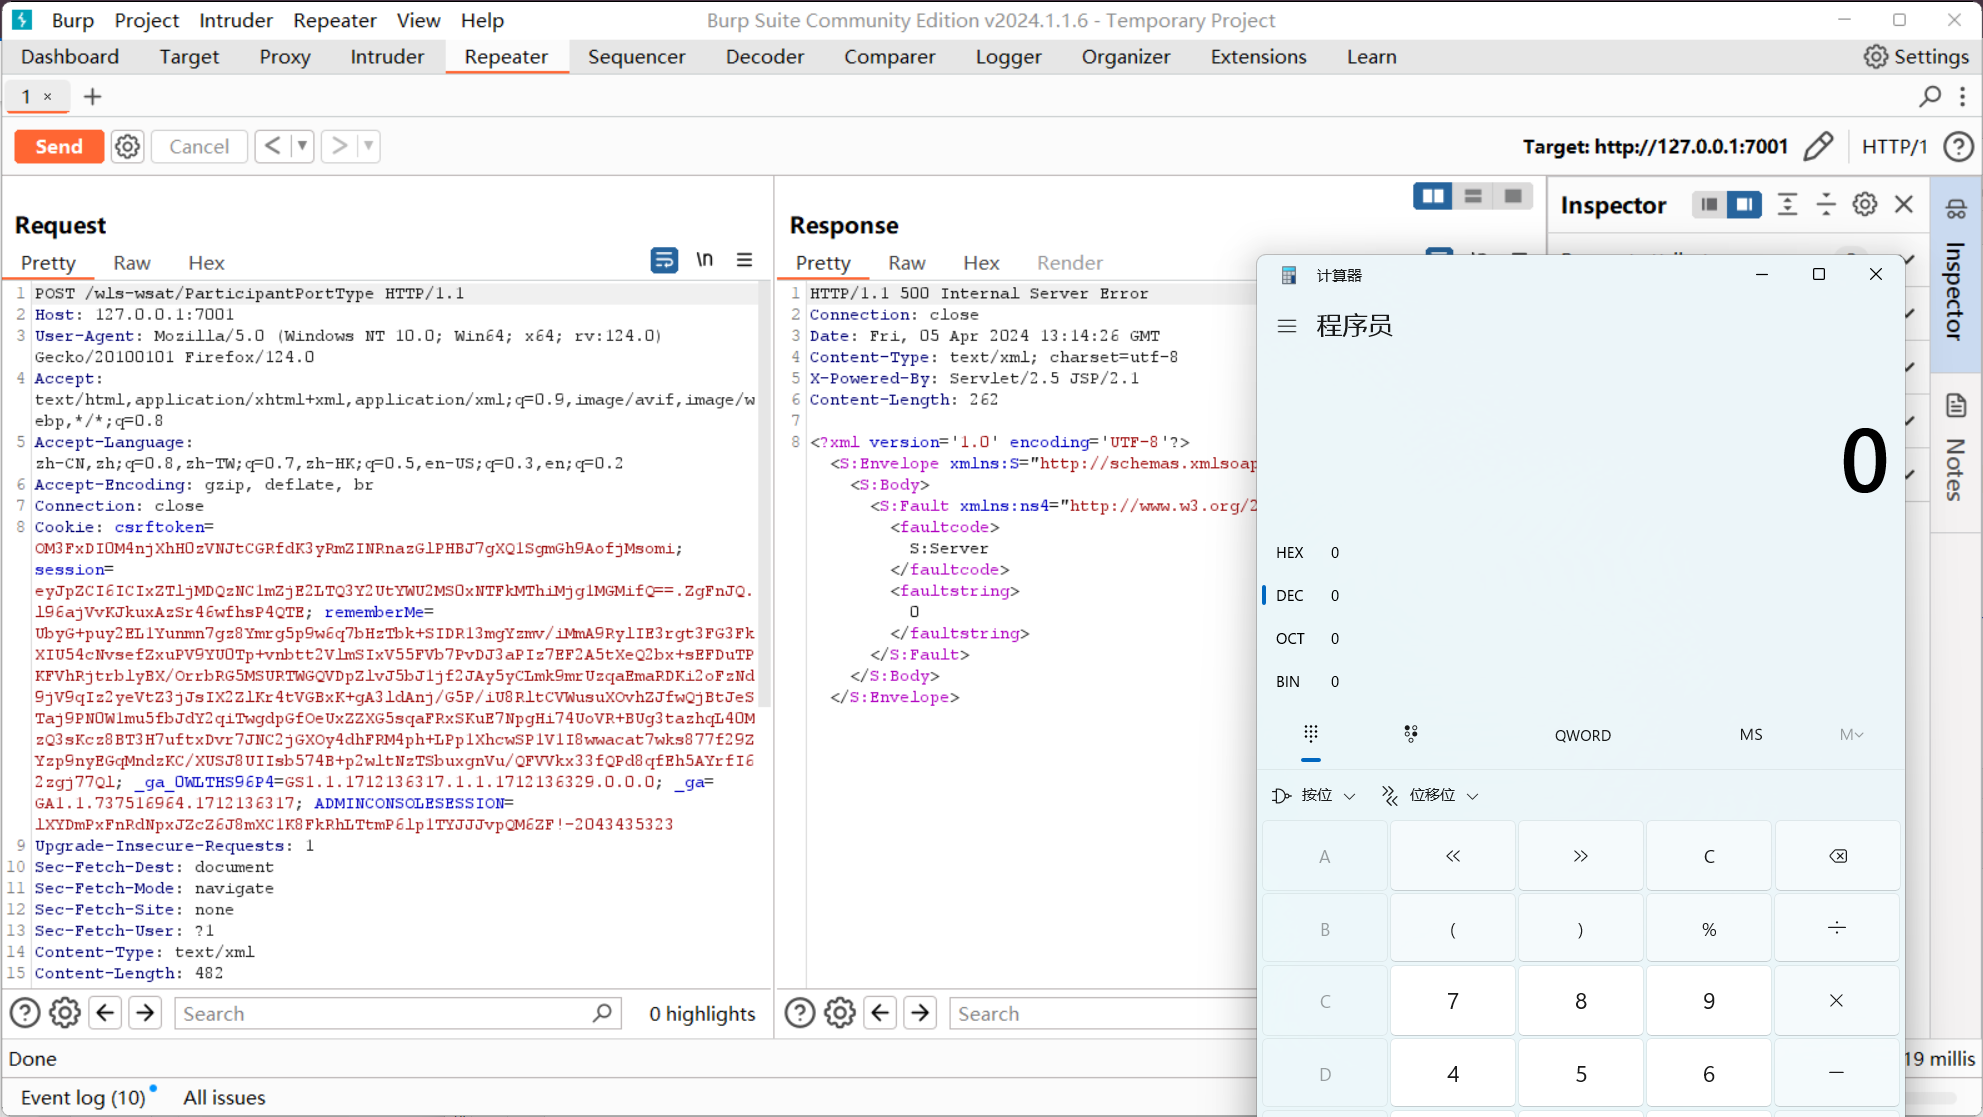The image size is (1983, 1117).
Task: Focus the request Search field
Action: pyautogui.click(x=398, y=1013)
